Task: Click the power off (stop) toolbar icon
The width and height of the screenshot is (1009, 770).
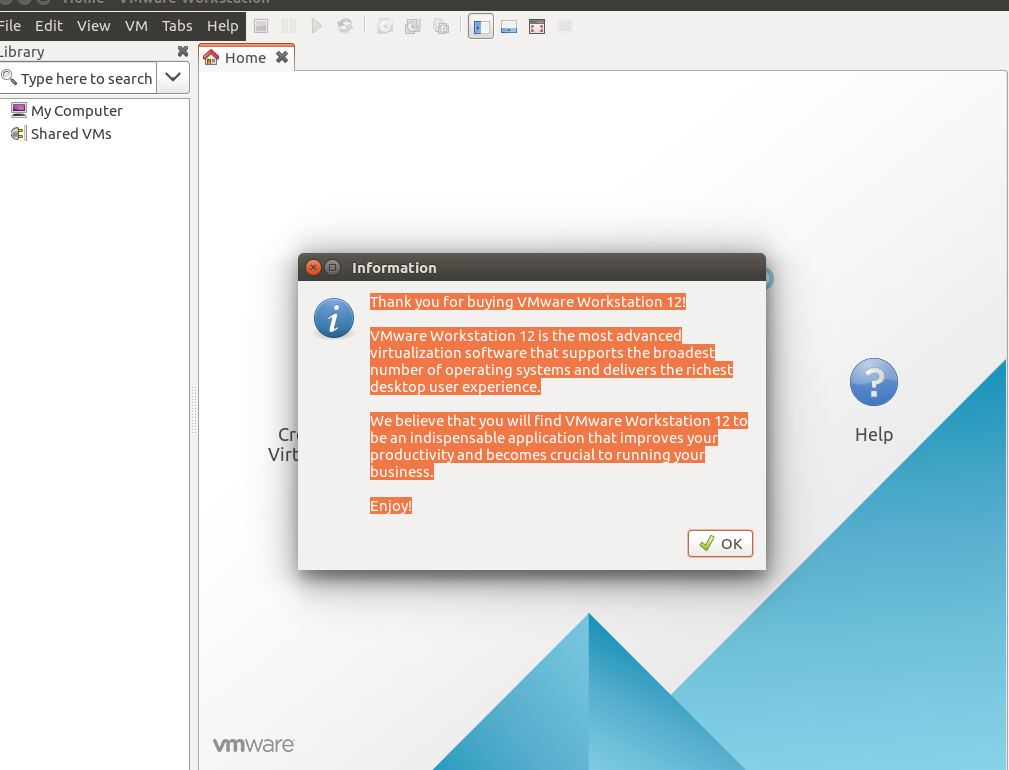Action: 261,26
